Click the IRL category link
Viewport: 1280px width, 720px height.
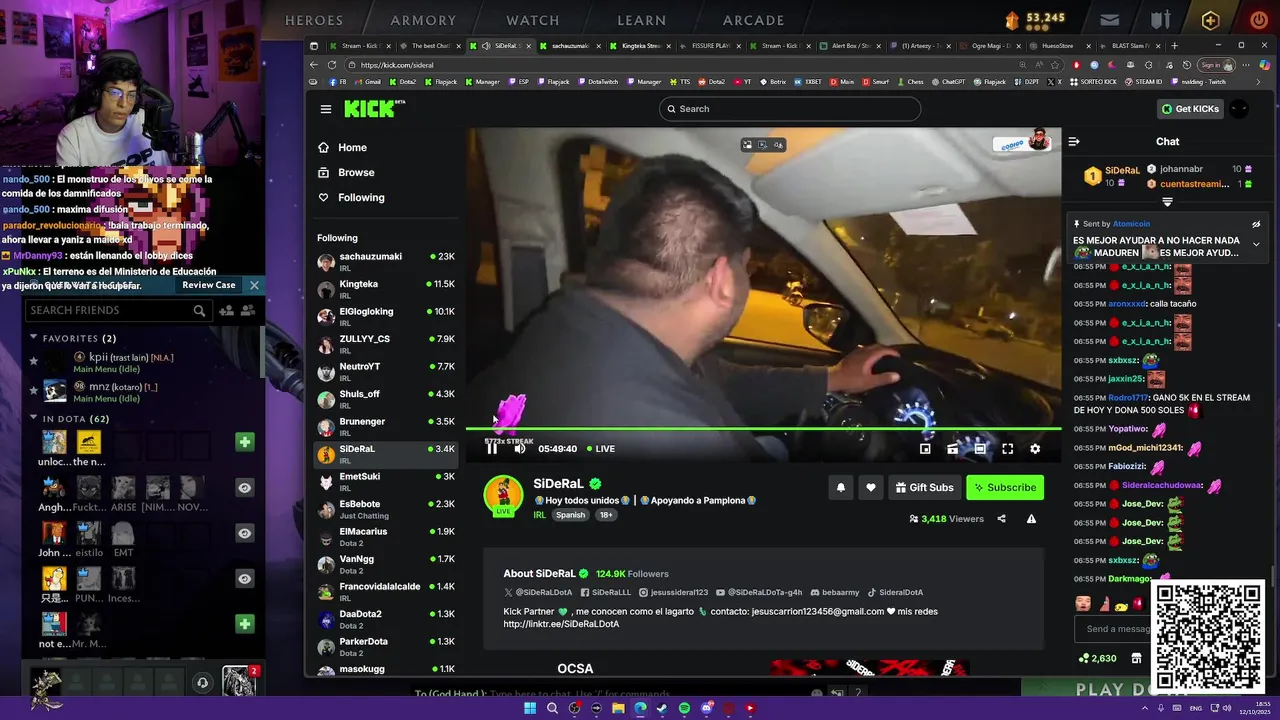[x=539, y=515]
